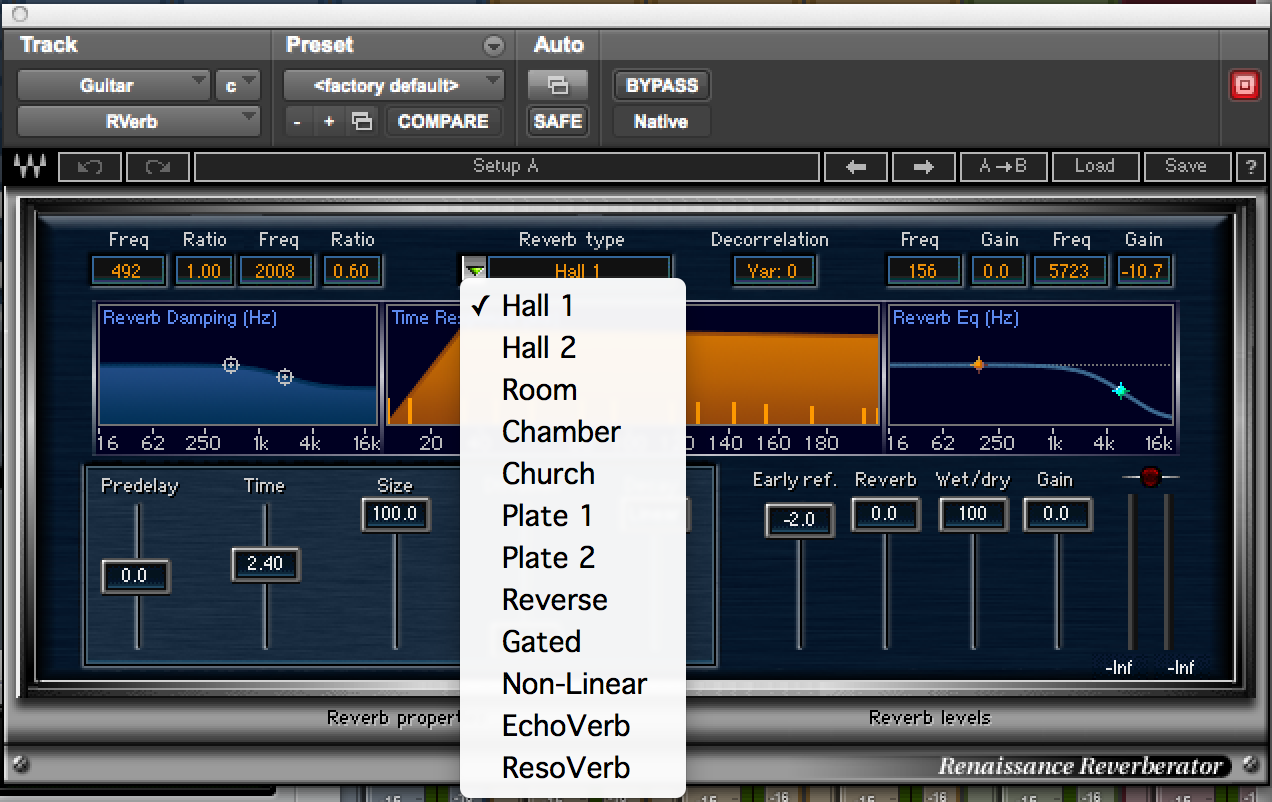Choose Room from the reverb type menu
Image resolution: width=1272 pixels, height=802 pixels.
point(573,390)
